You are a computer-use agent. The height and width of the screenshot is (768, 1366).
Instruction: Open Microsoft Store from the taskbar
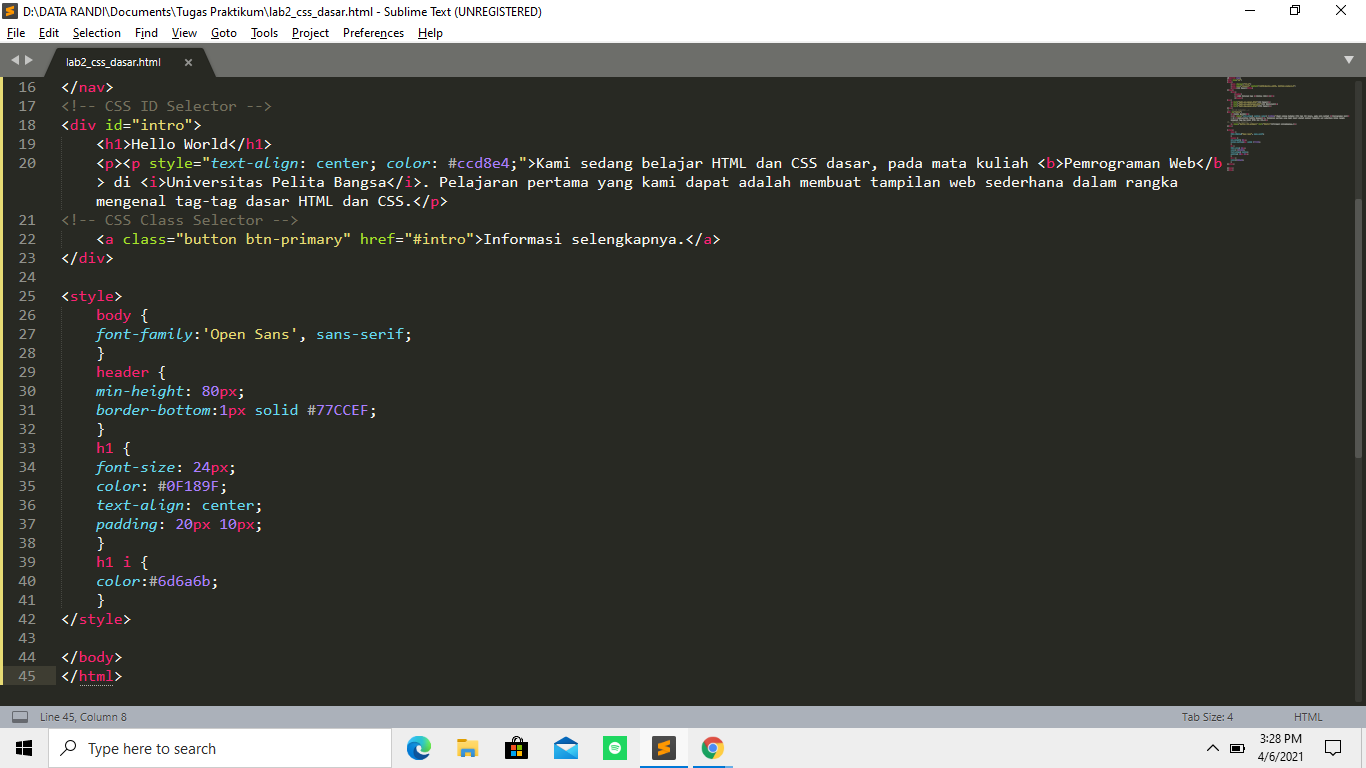[x=516, y=747]
